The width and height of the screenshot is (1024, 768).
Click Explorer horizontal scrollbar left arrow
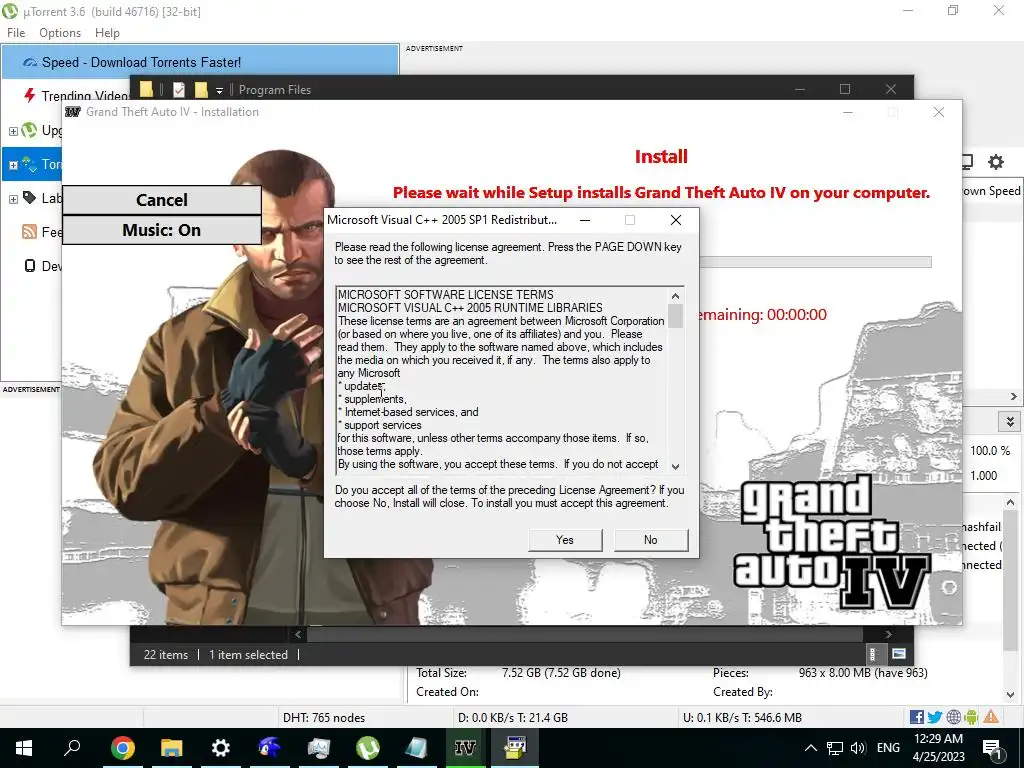tap(298, 634)
